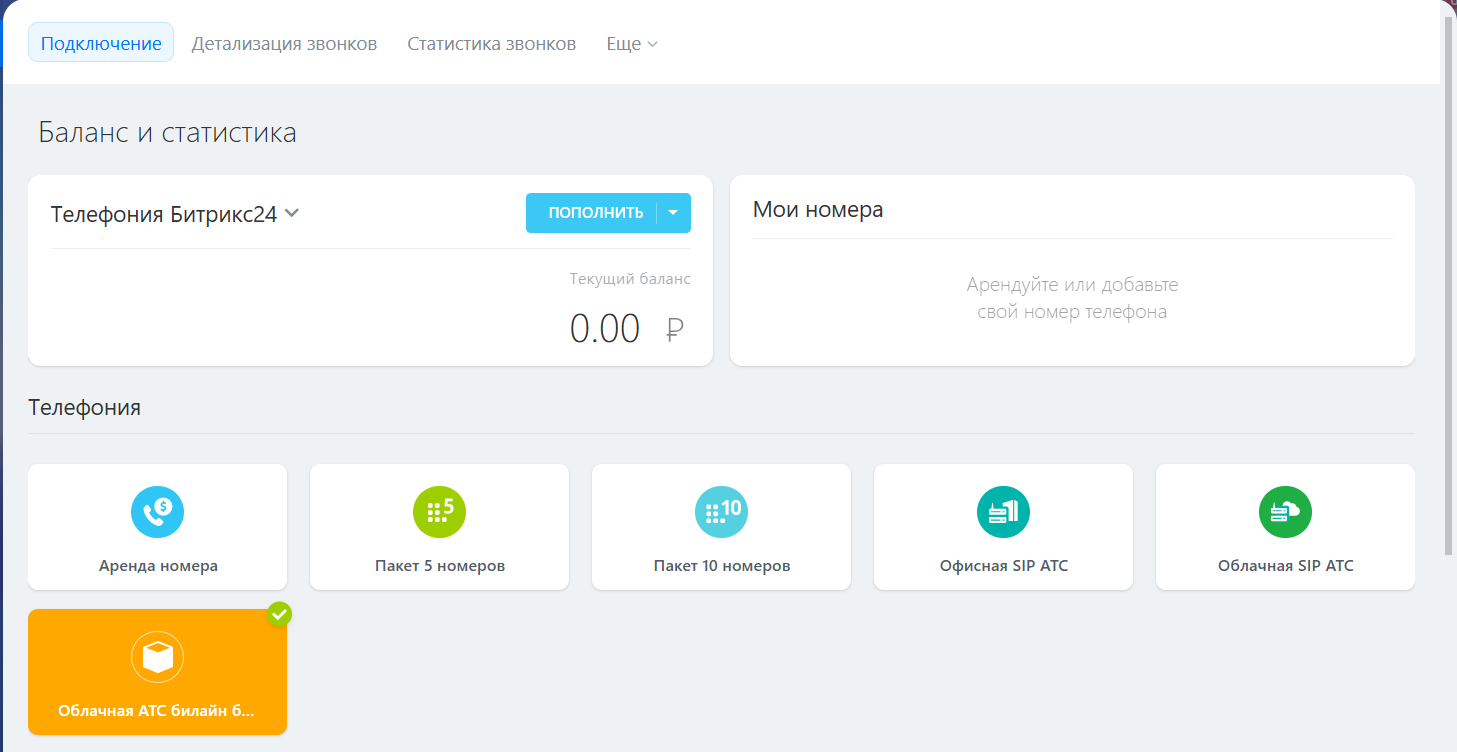Click the Аренда номера label
Image resolution: width=1457 pixels, height=752 pixels.
(x=158, y=566)
